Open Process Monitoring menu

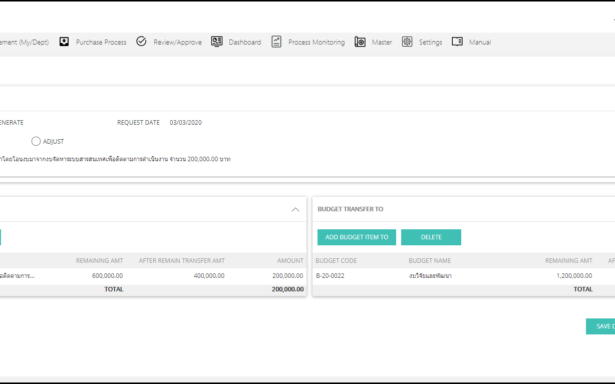317,42
